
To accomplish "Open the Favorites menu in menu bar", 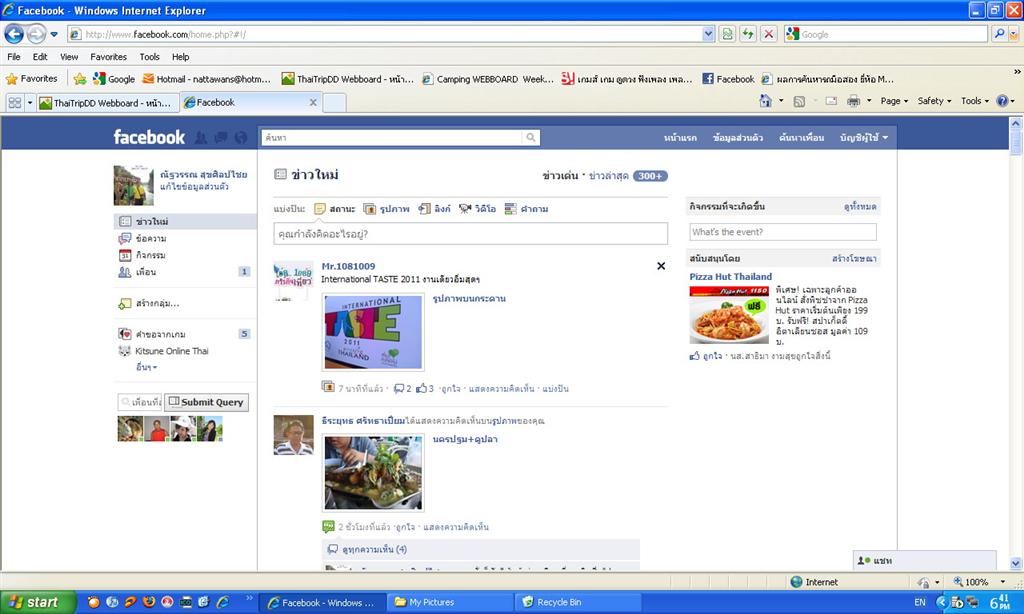I will coord(108,57).
